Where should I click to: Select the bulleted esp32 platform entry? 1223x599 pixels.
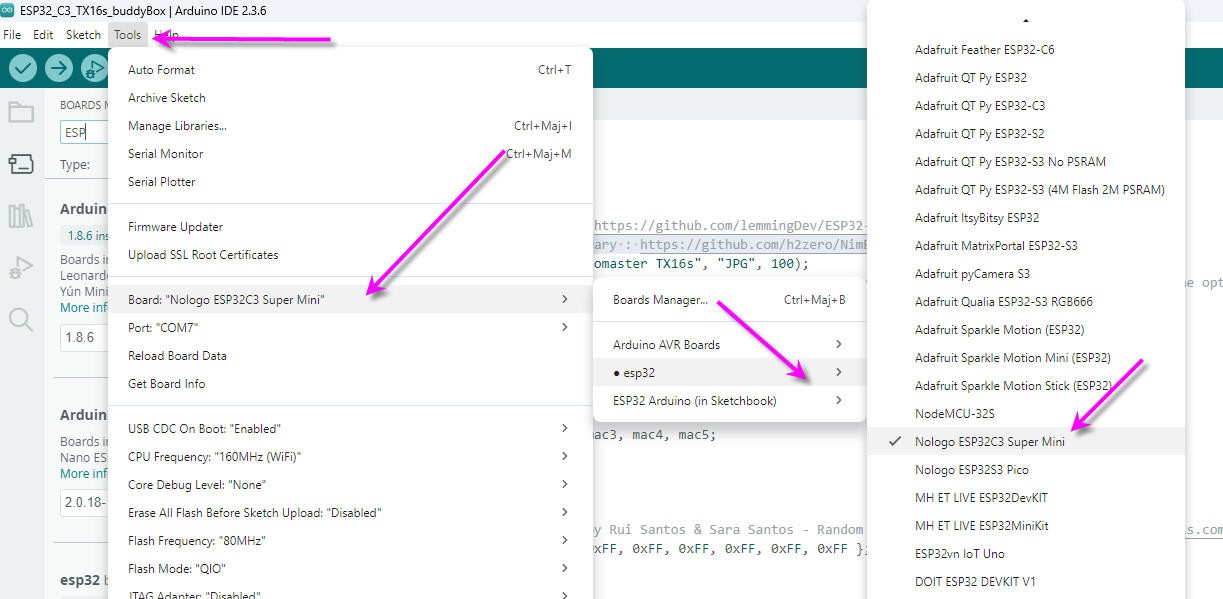point(727,372)
